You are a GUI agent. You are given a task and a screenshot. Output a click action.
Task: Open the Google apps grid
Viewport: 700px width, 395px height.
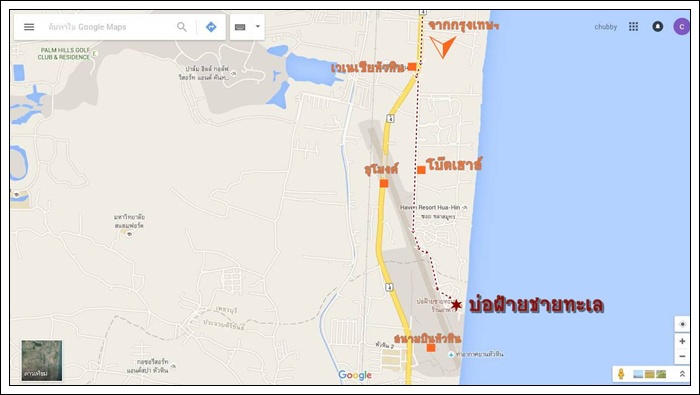(633, 26)
